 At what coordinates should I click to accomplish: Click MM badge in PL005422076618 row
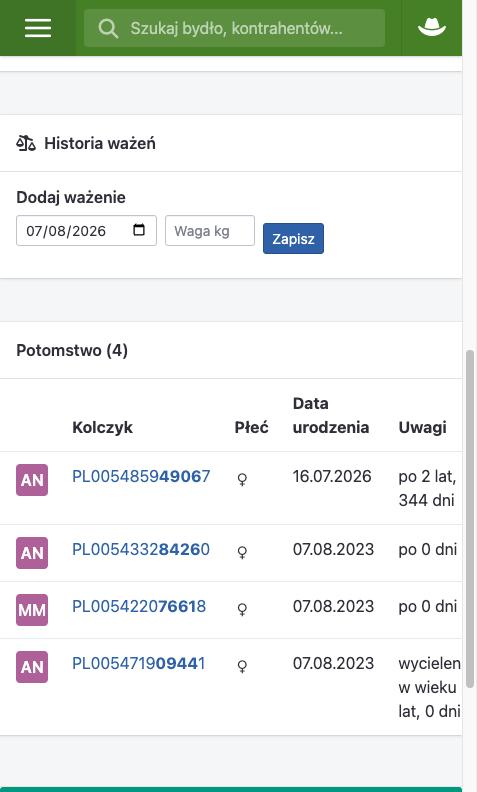32,610
